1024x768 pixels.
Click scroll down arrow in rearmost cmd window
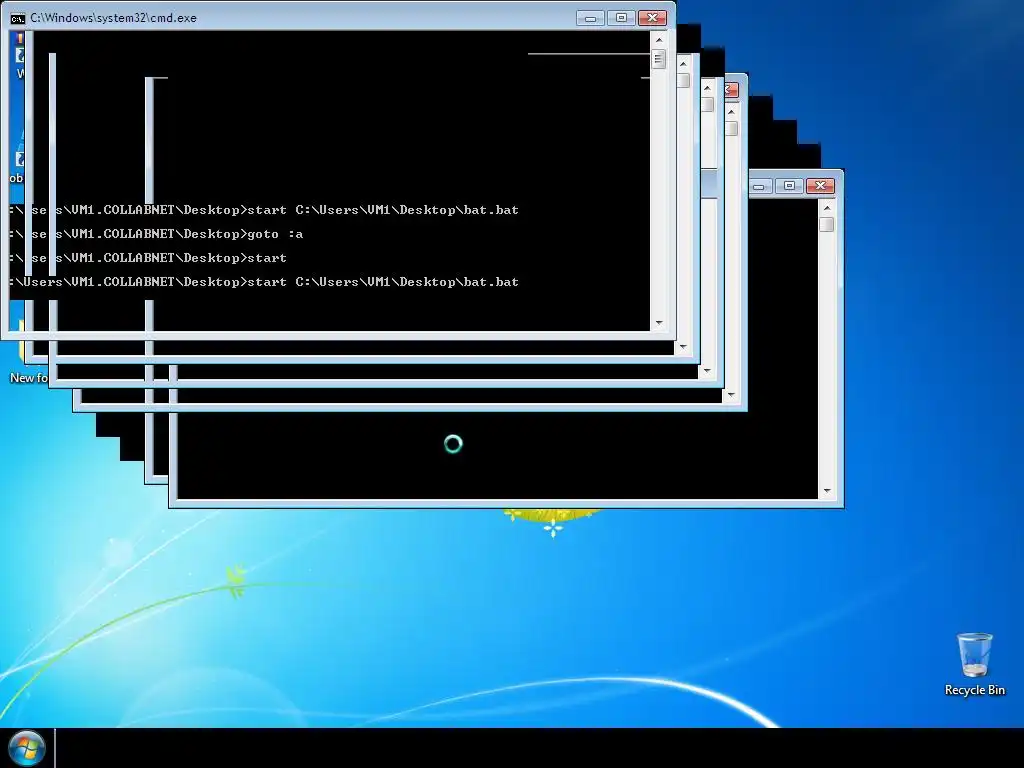tap(827, 491)
